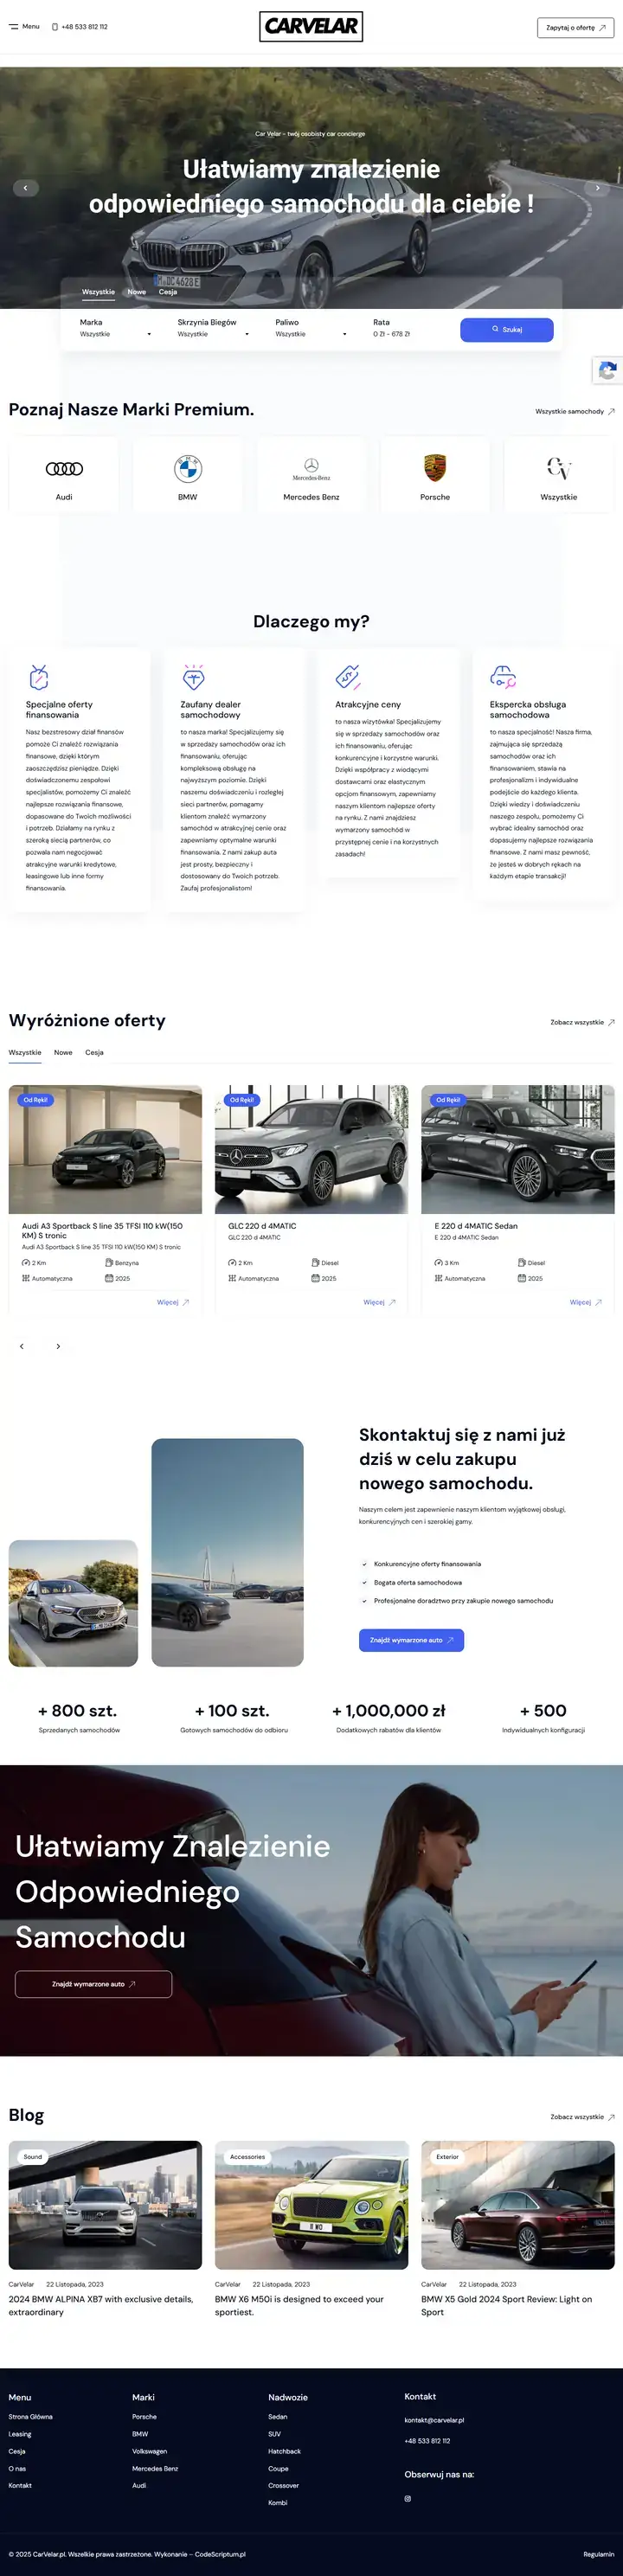Viewport: 623px width, 2576px height.
Task: Open the GLC 220 d 4MATIC car image
Action: [311, 1149]
